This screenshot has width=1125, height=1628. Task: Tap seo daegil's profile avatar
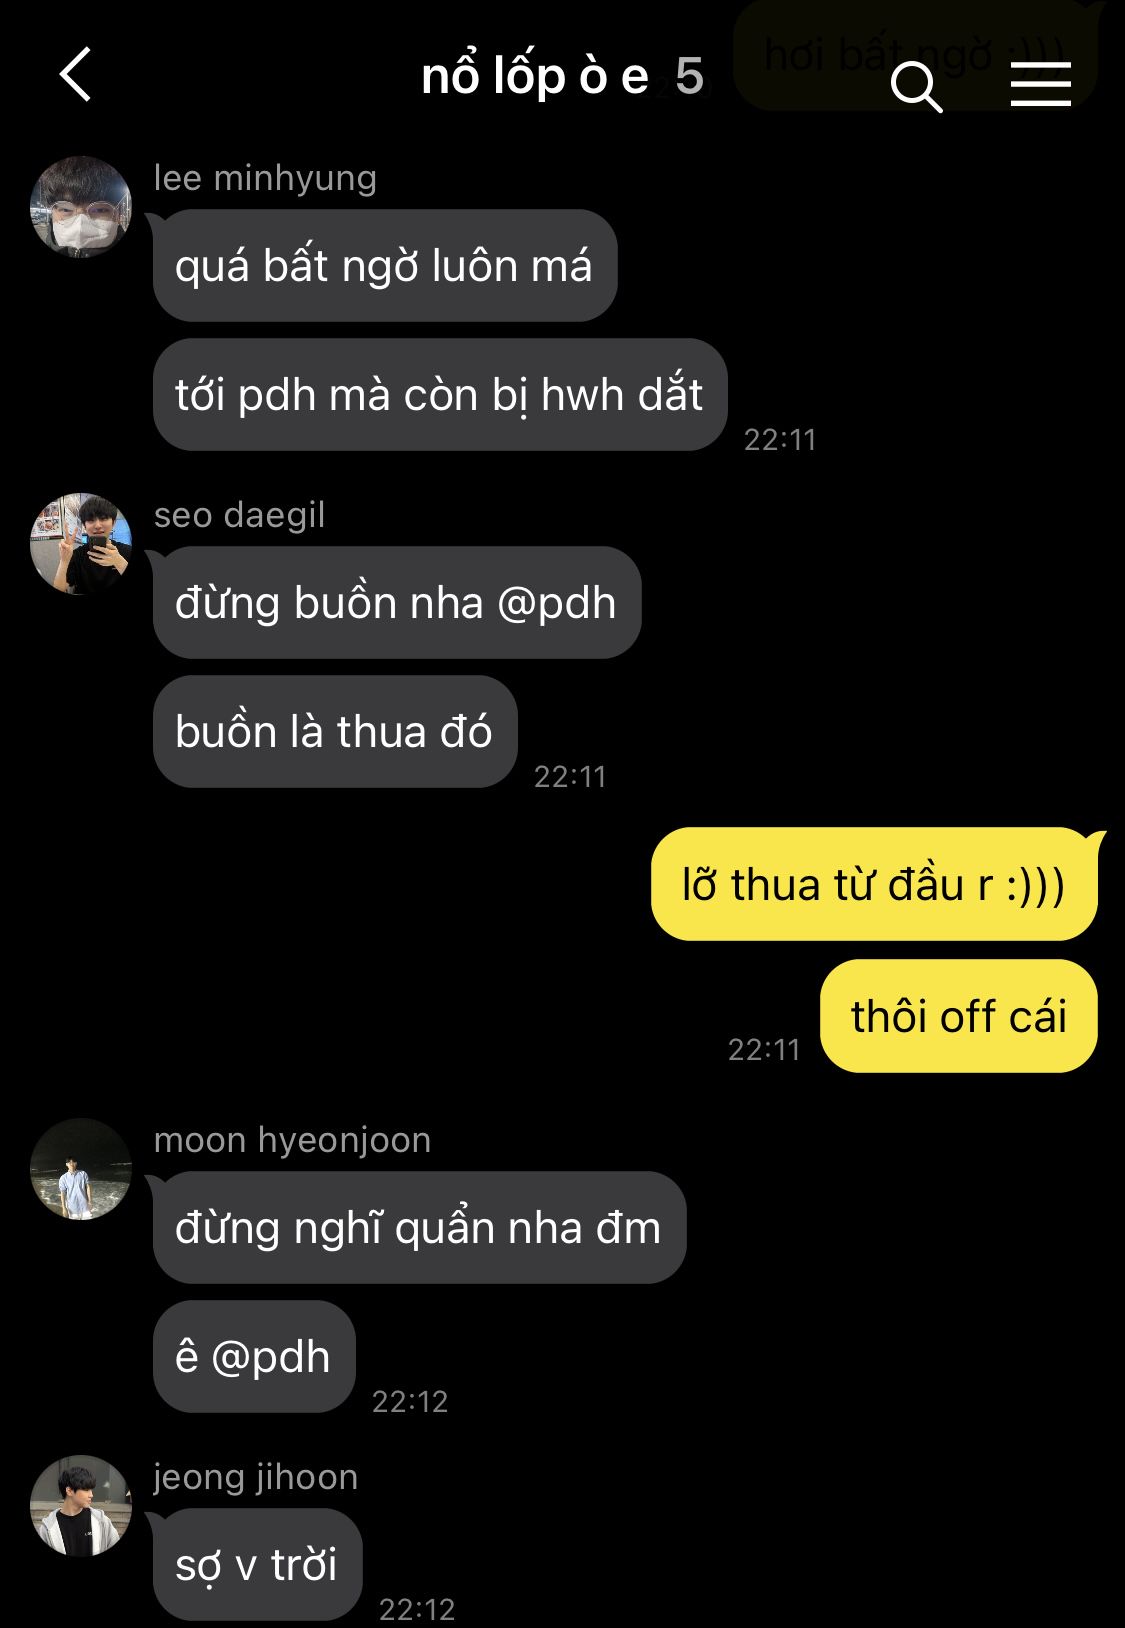coord(81,544)
